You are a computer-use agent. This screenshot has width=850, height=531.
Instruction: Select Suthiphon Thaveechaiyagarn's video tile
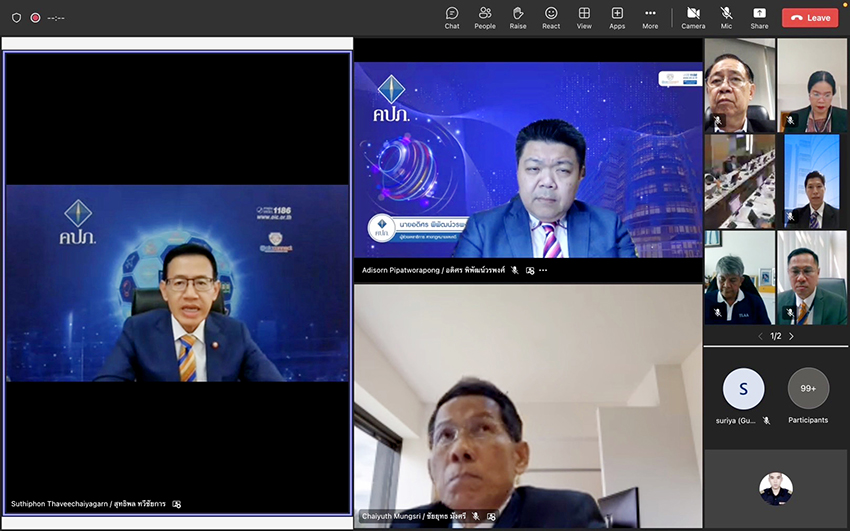click(x=177, y=282)
